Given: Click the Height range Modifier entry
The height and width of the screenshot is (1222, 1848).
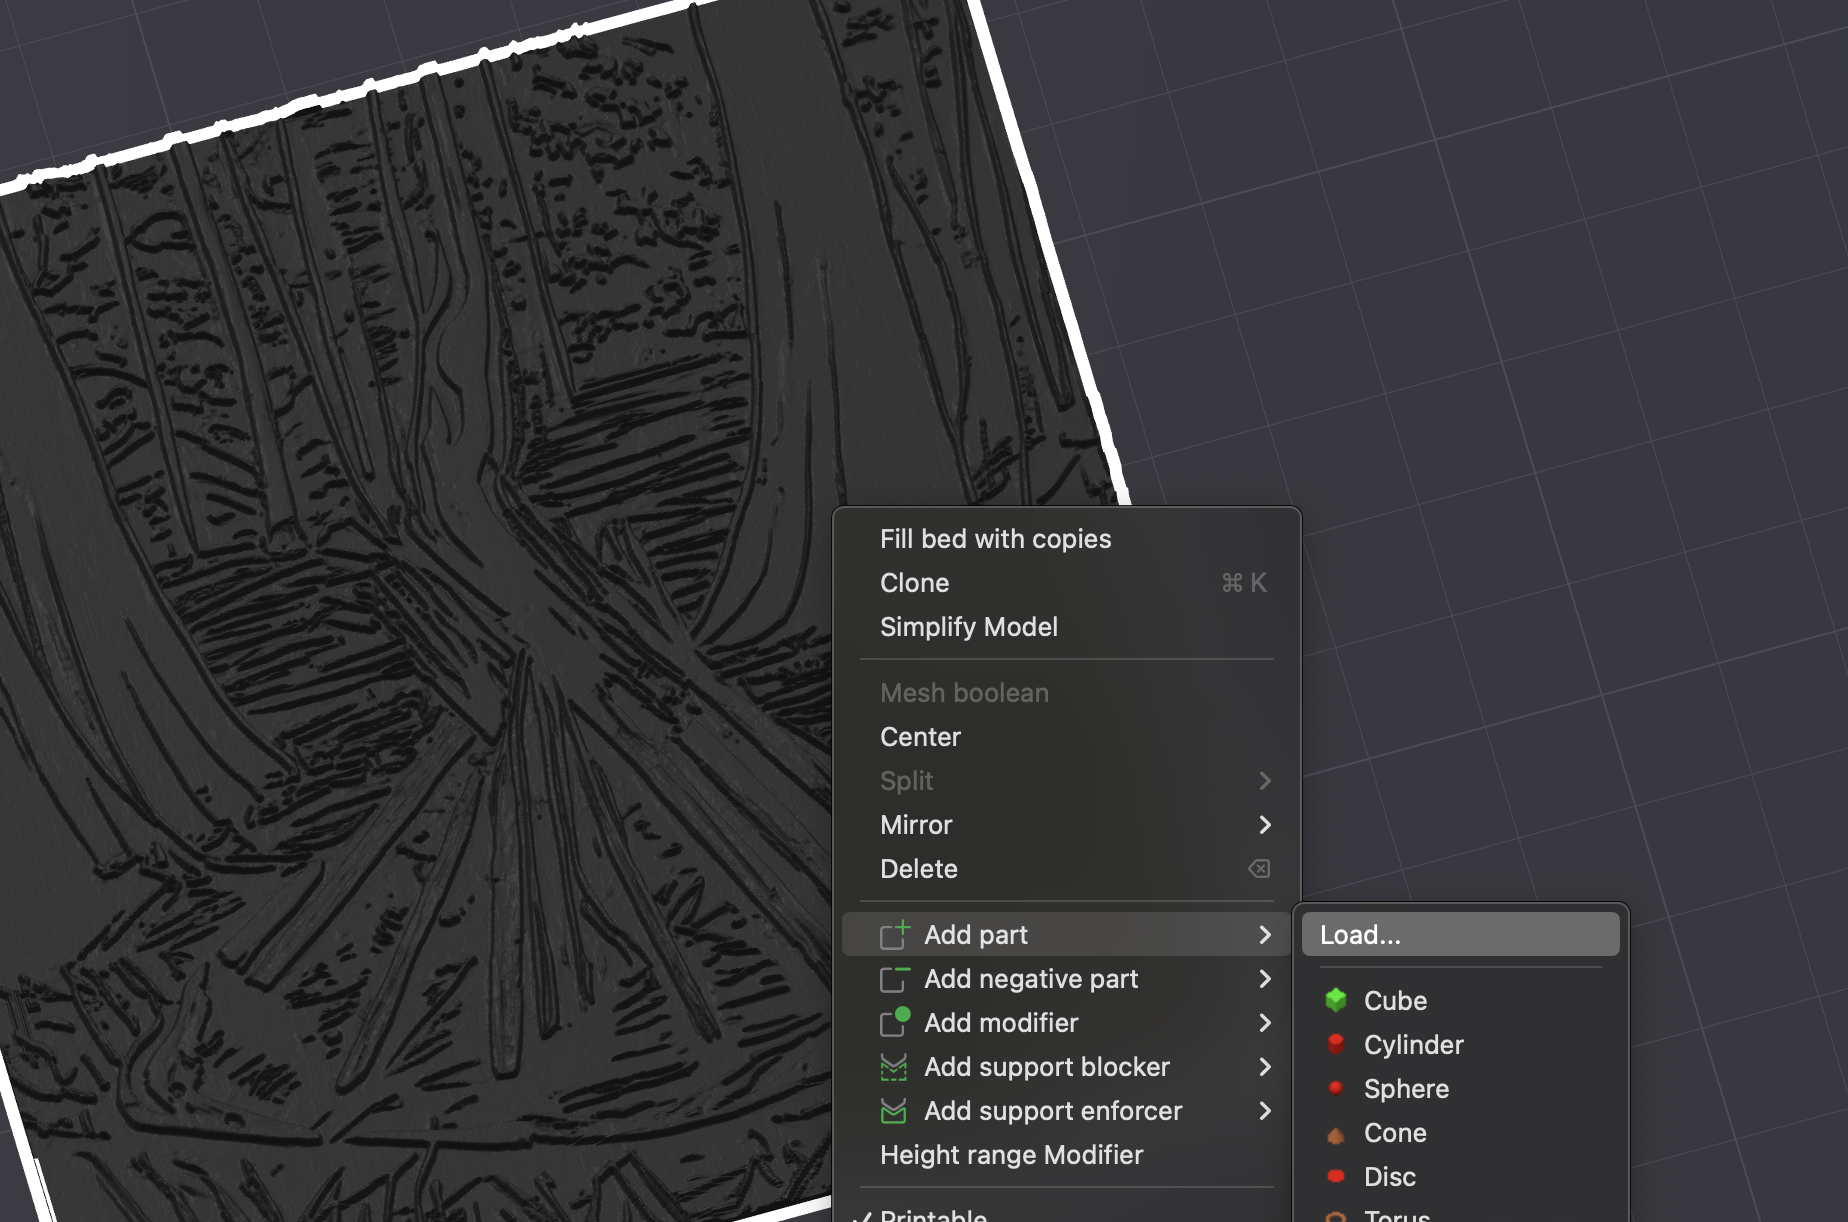Looking at the screenshot, I should [x=1066, y=1155].
